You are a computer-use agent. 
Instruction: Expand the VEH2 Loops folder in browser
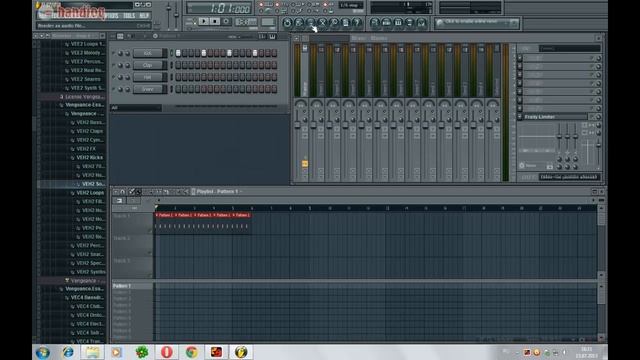point(89,193)
